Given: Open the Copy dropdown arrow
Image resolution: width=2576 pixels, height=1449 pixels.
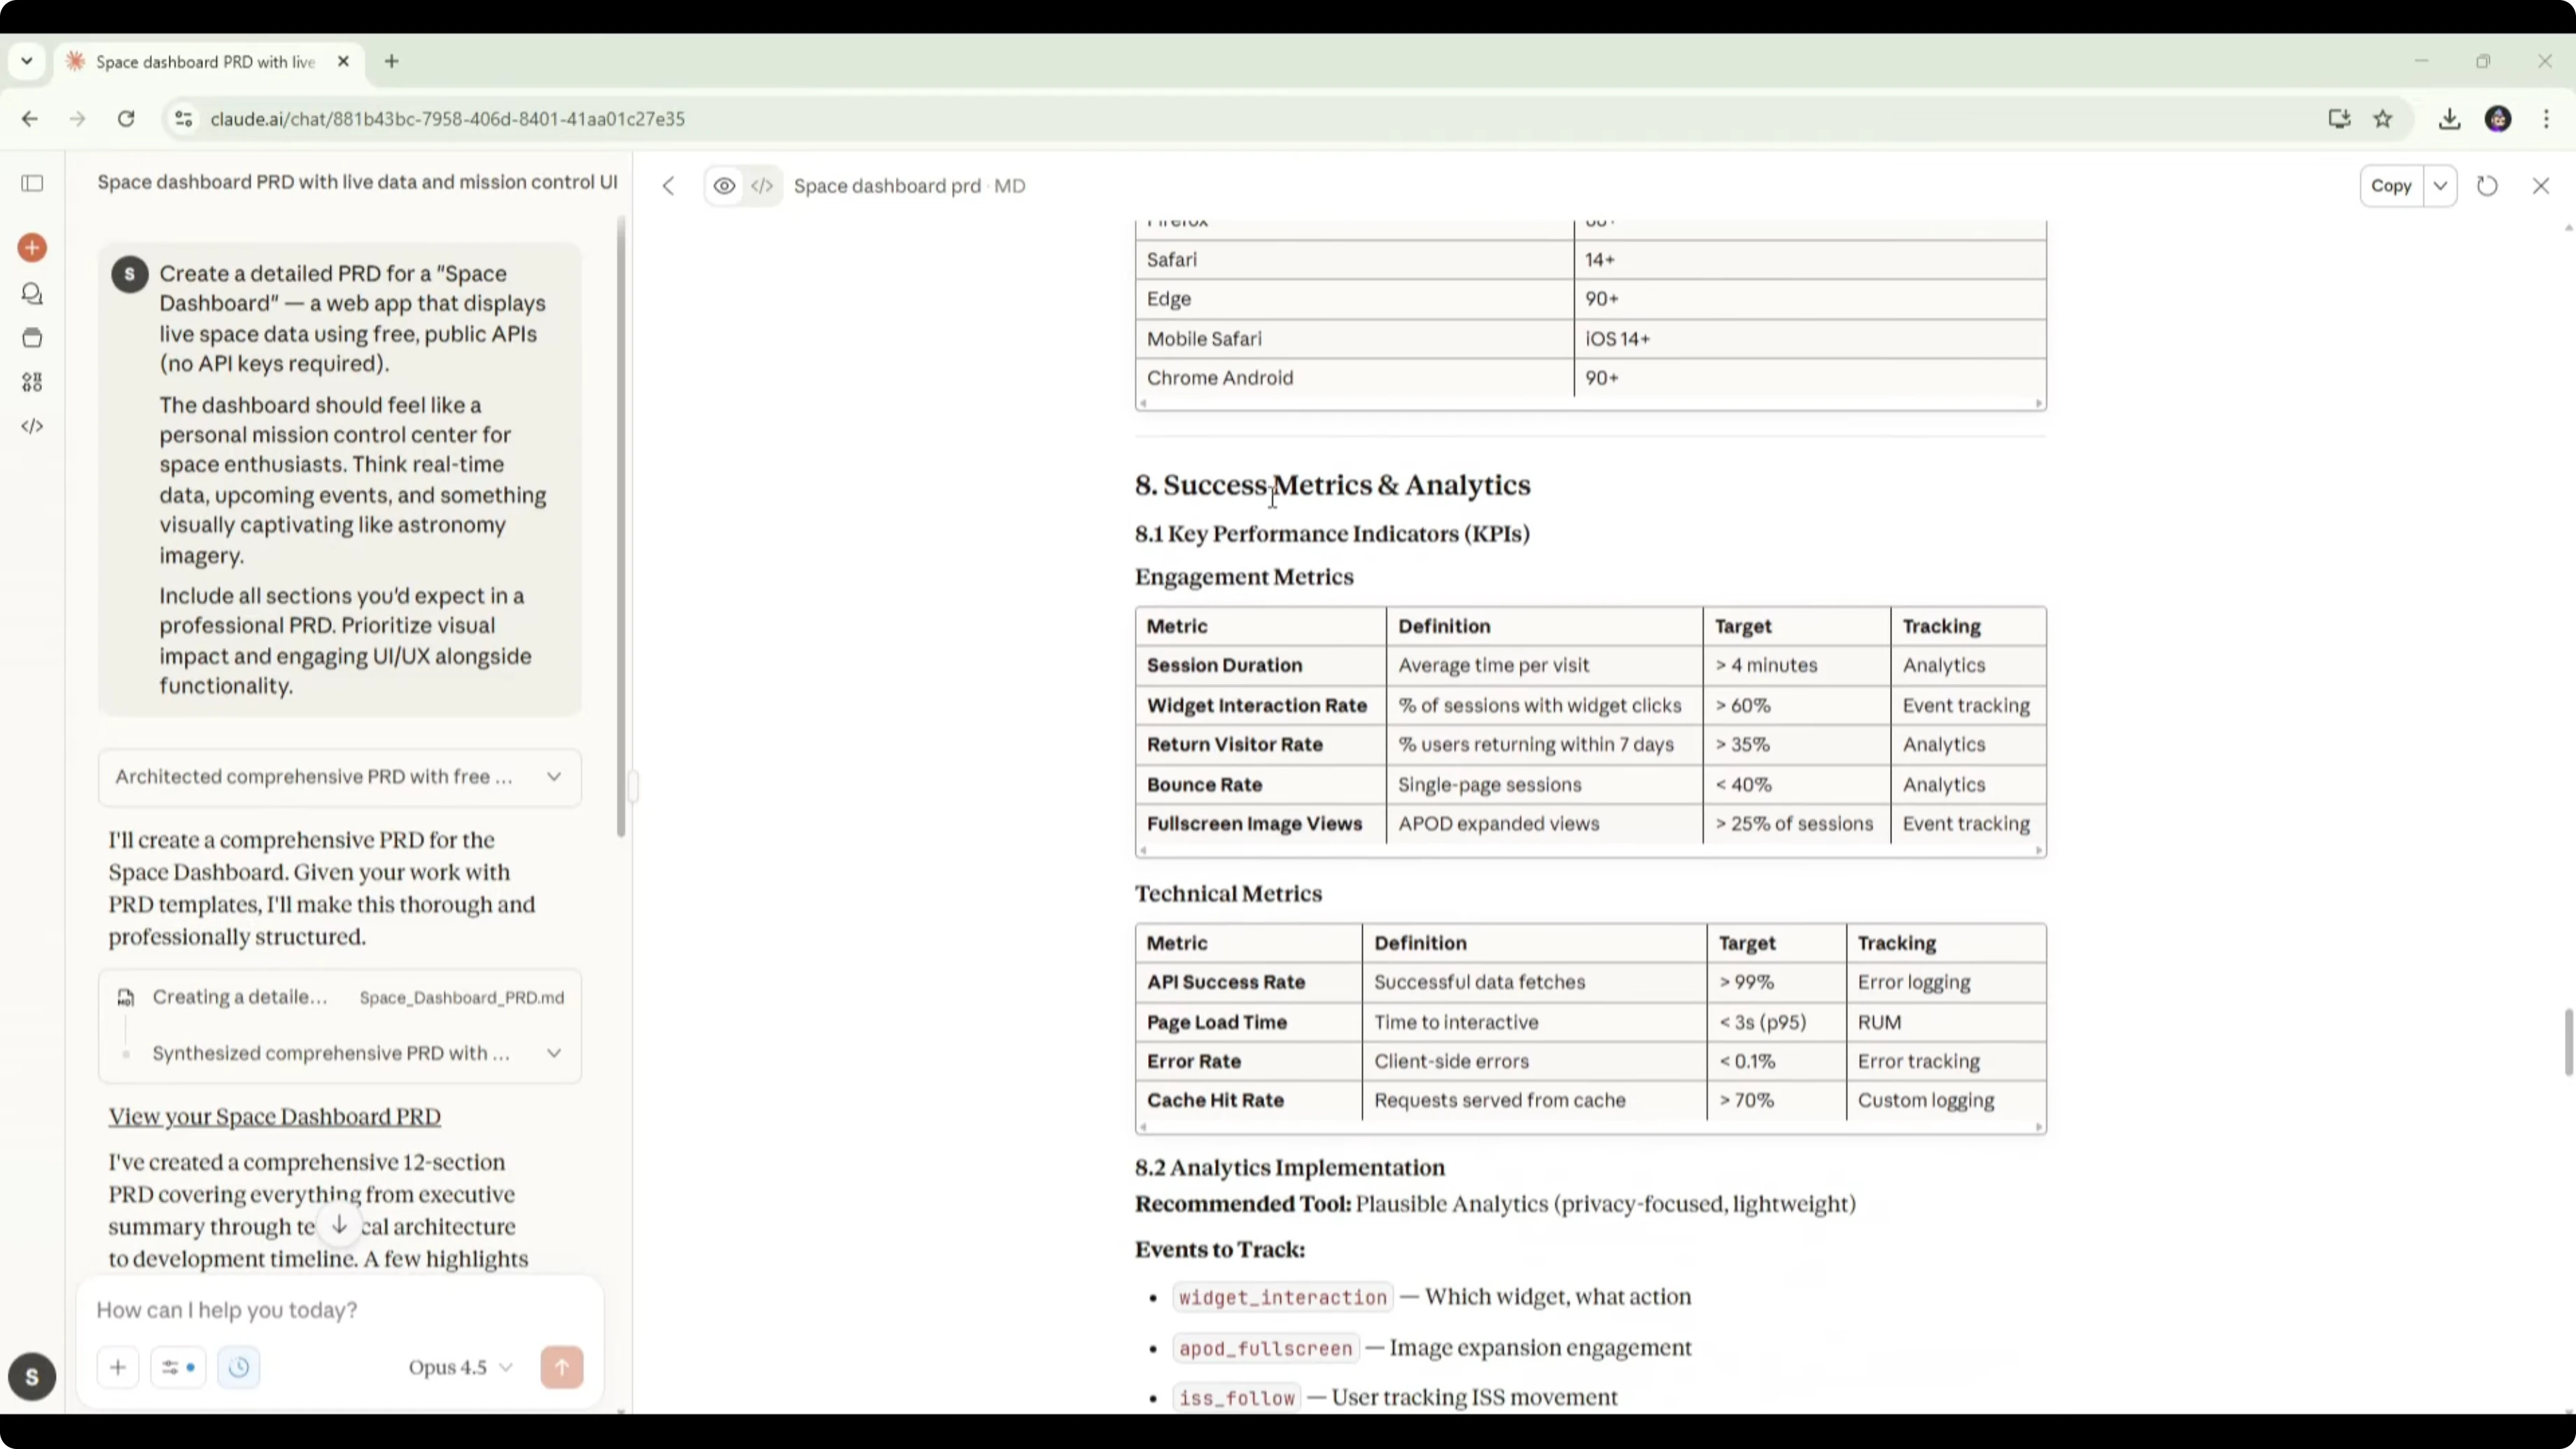Looking at the screenshot, I should [x=2440, y=186].
